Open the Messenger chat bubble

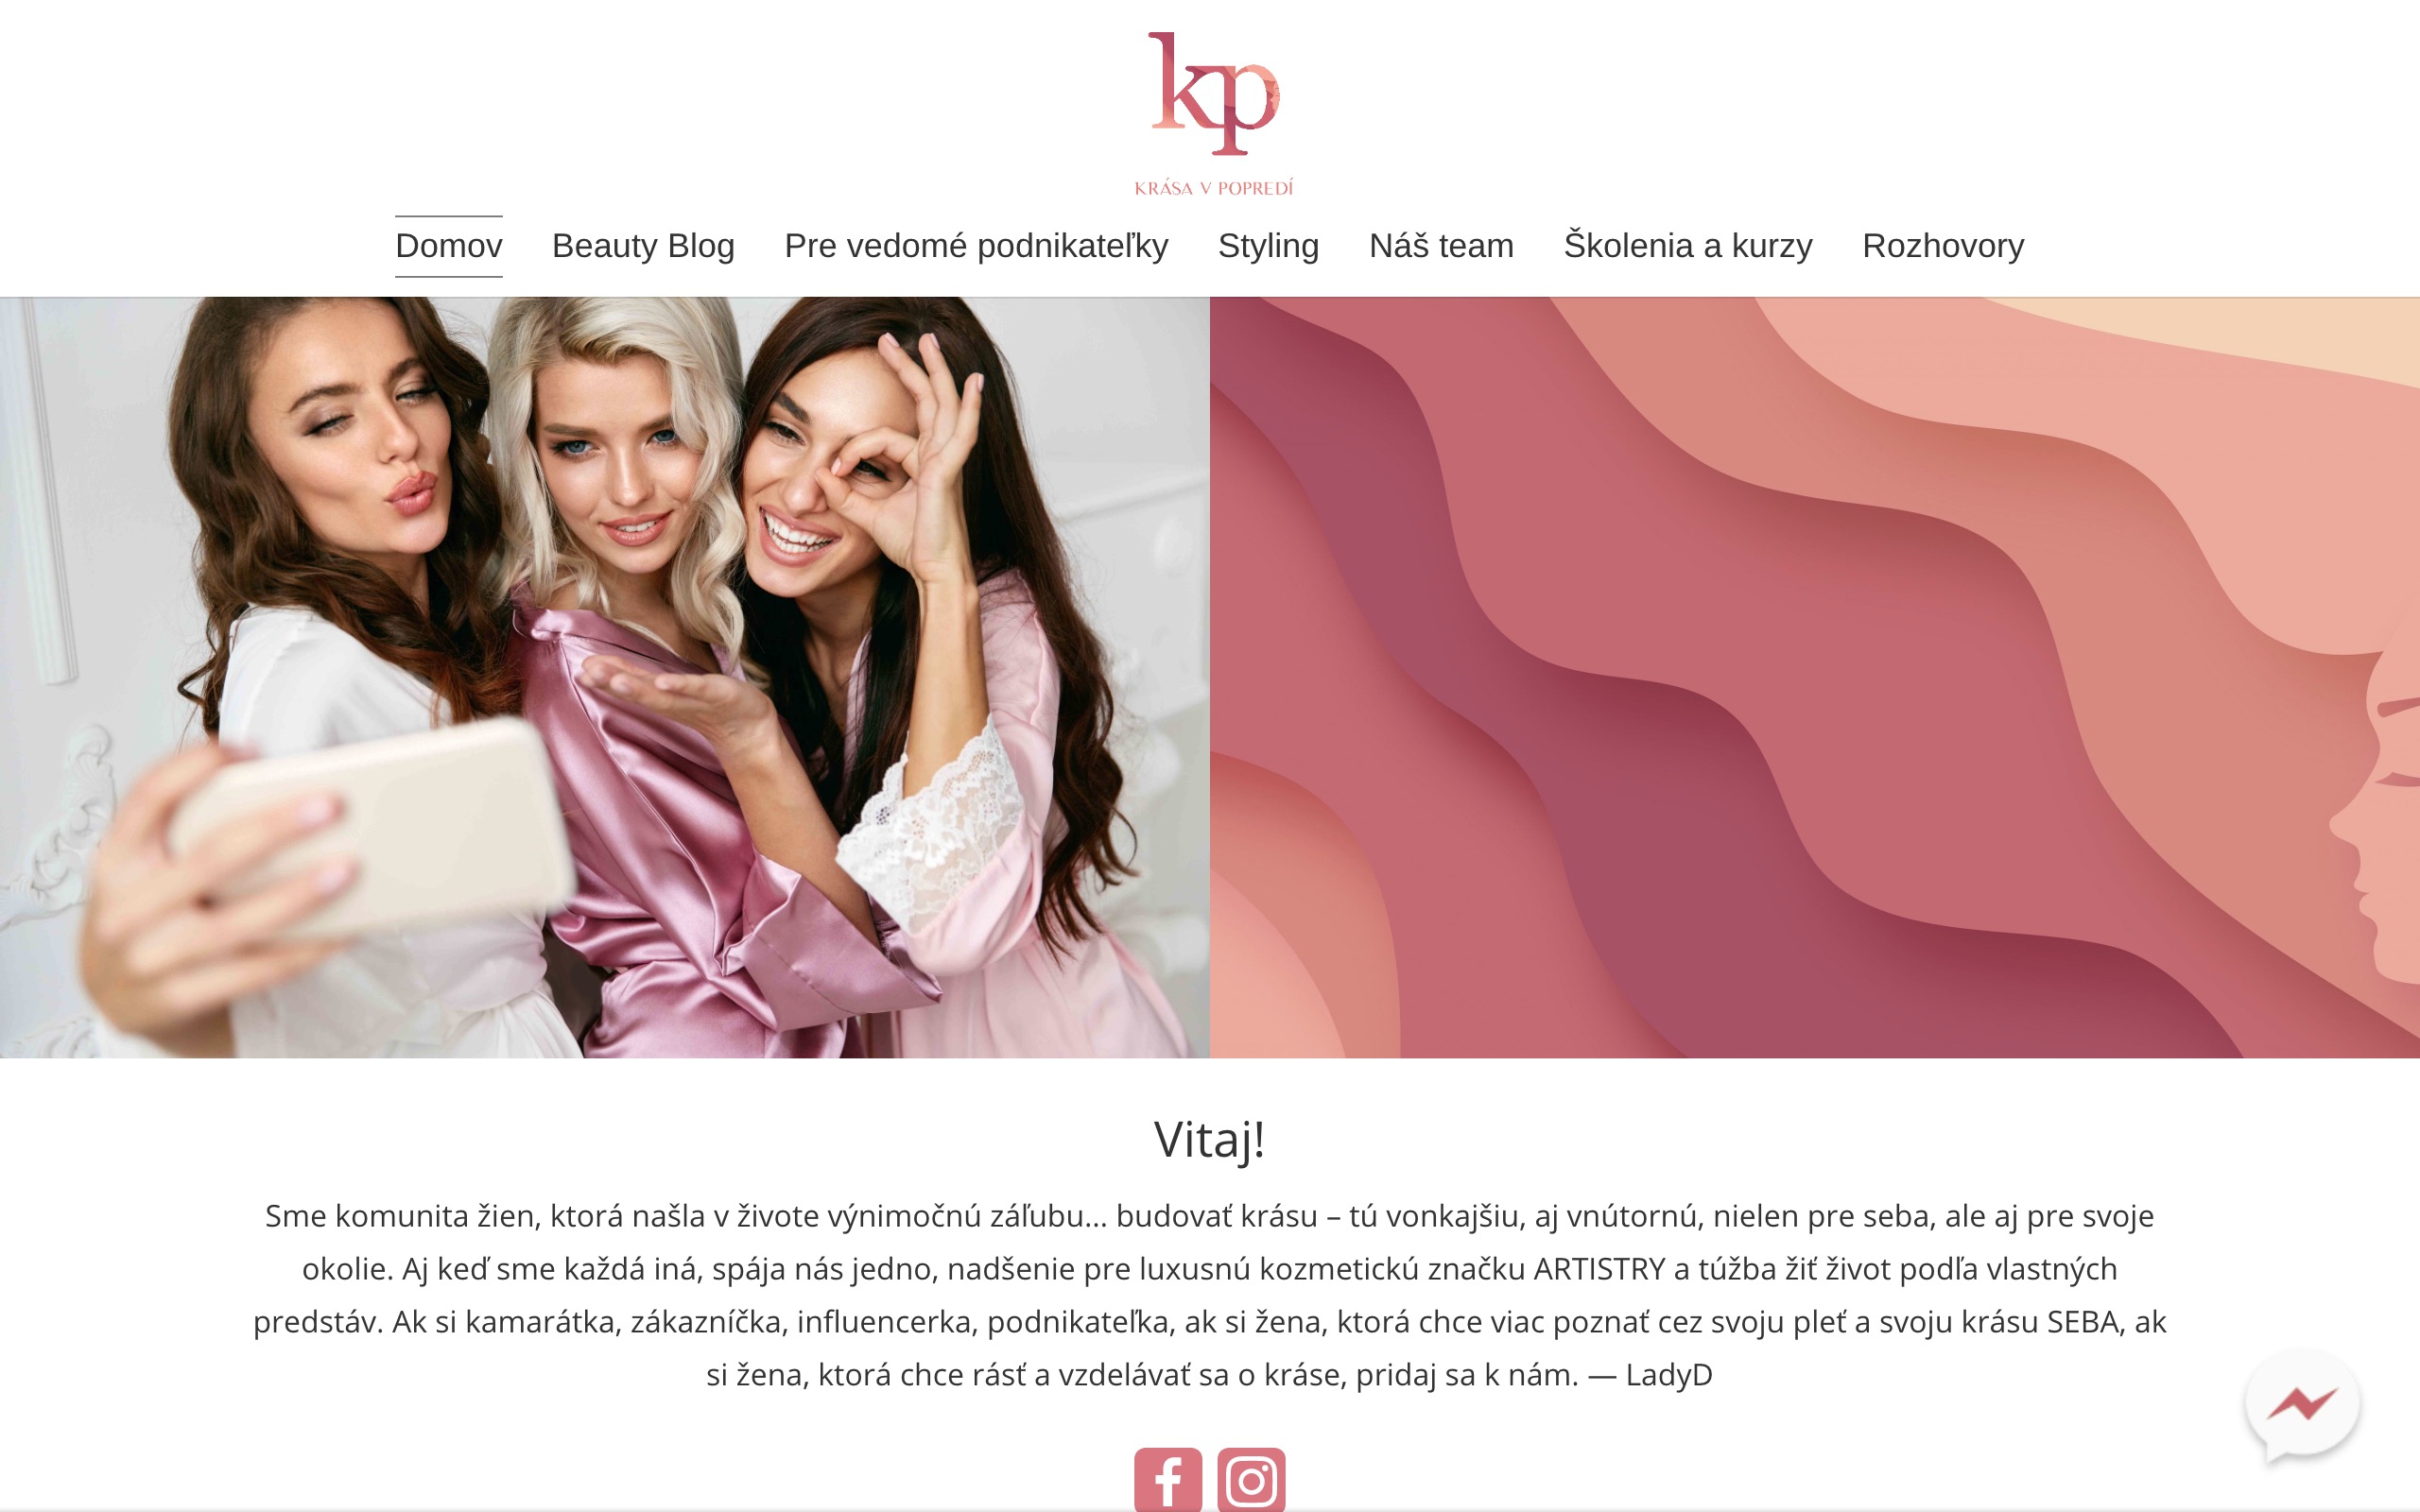pos(2302,1405)
